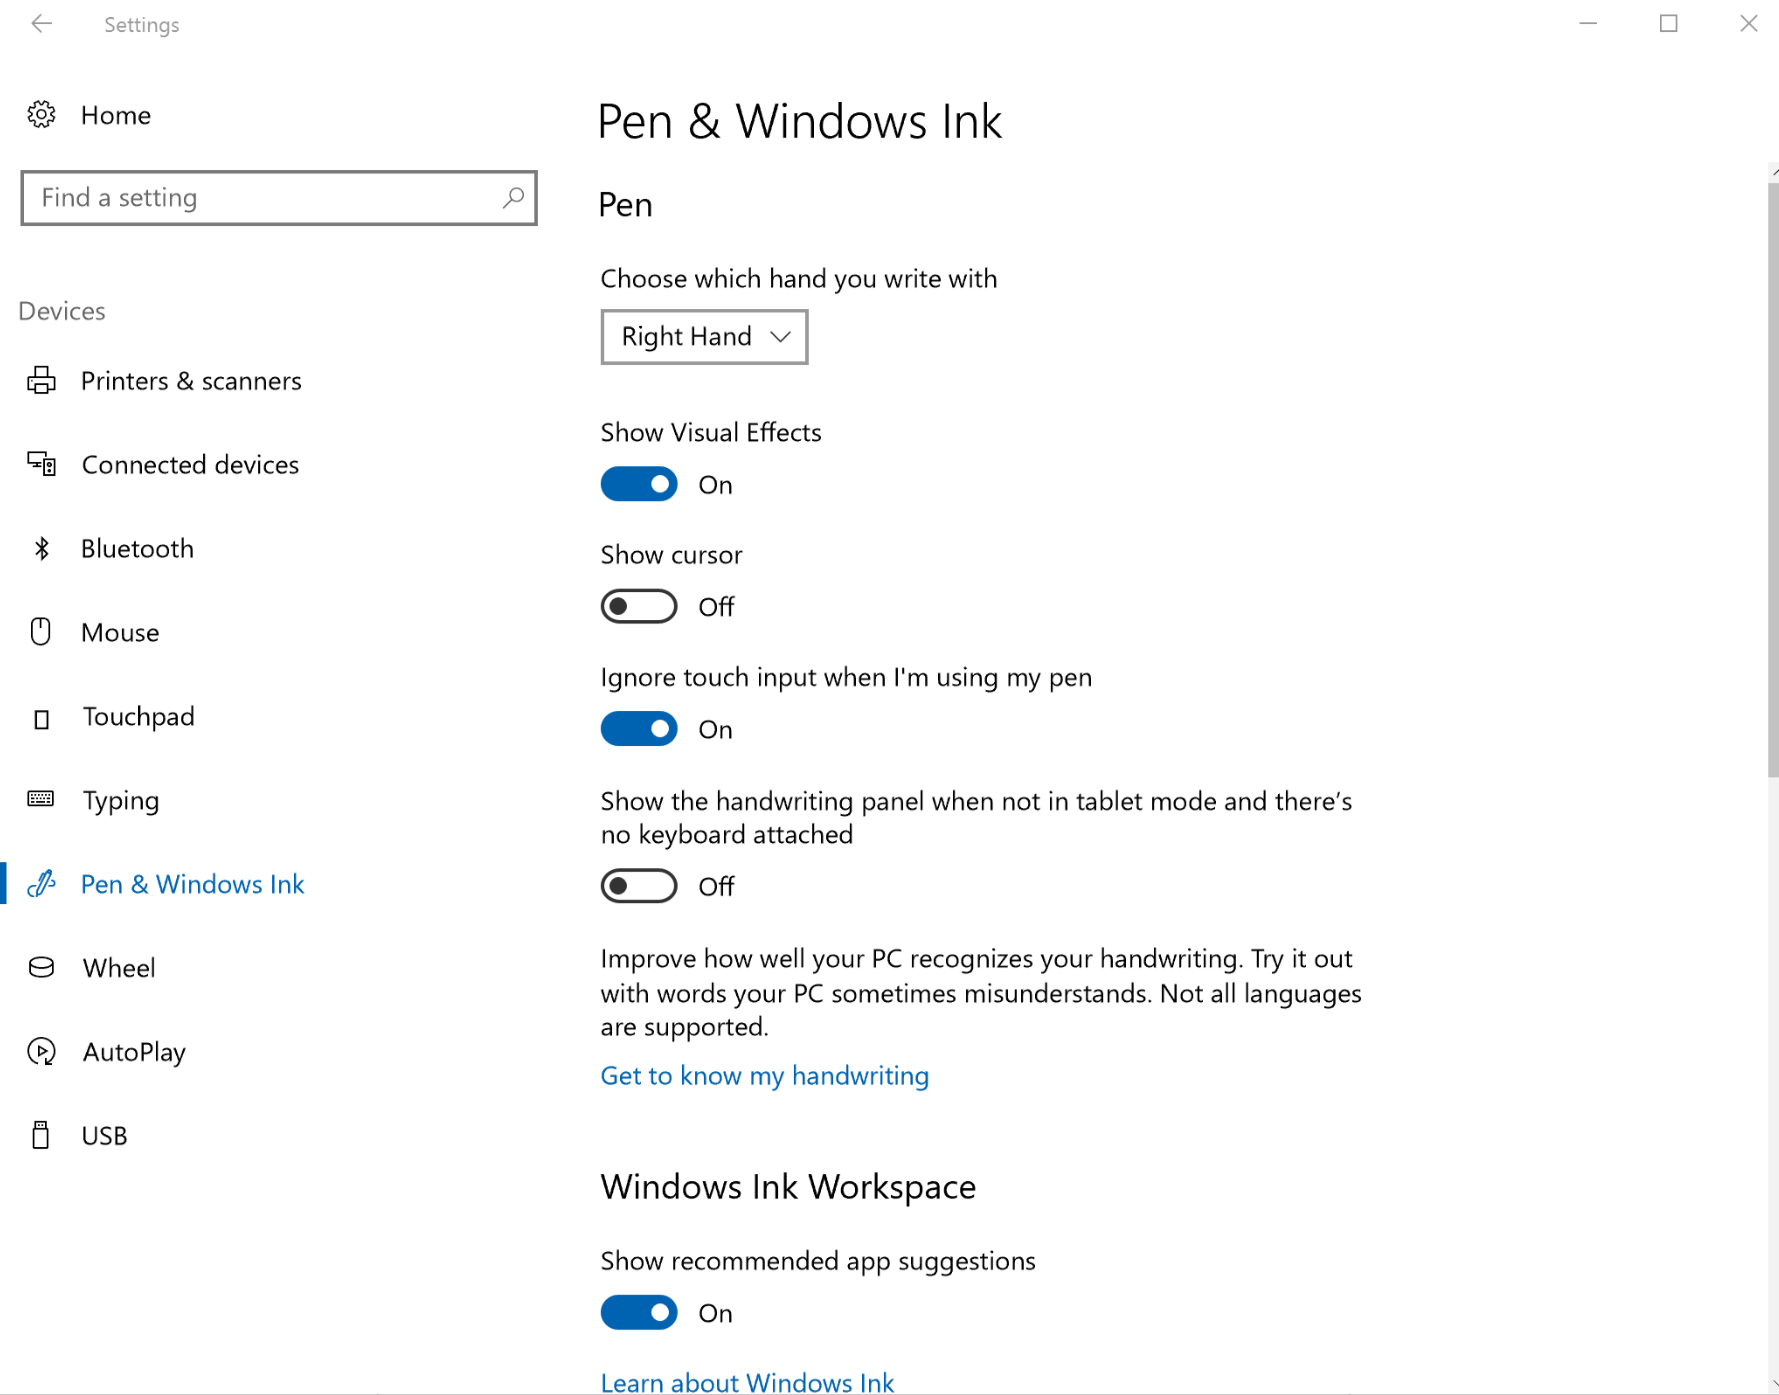Go back using the back arrow
Screen dimensions: 1779x1395
click(x=41, y=24)
